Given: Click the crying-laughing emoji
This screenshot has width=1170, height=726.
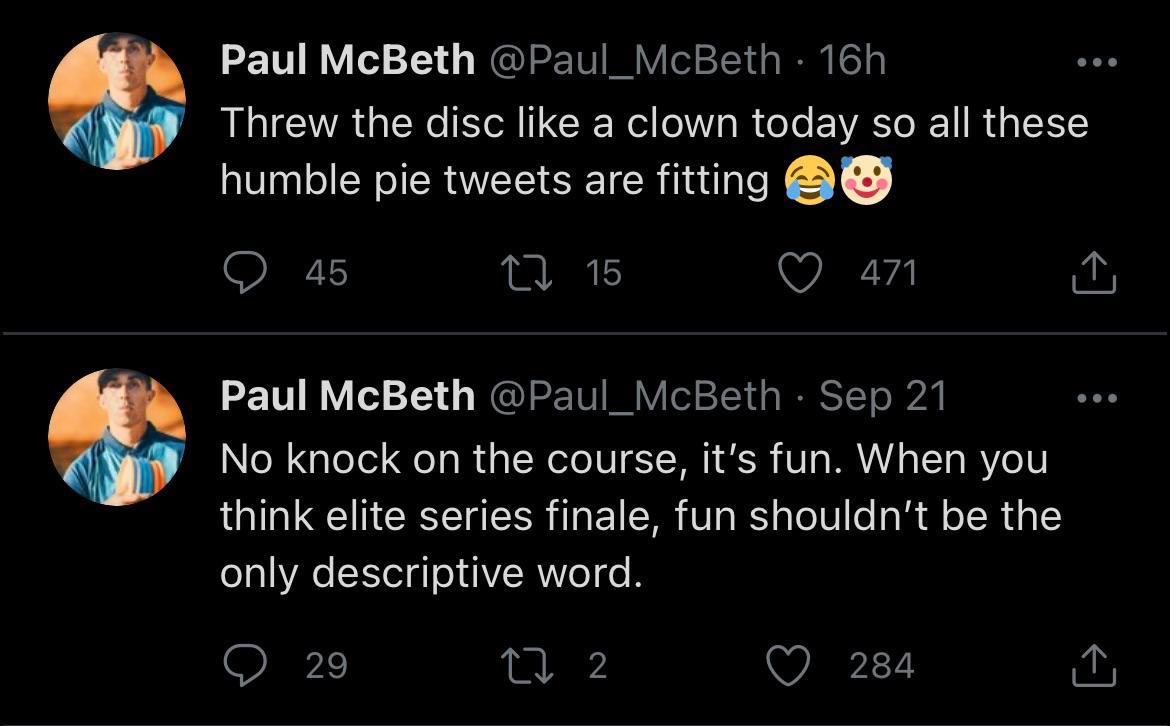Looking at the screenshot, I should coord(809,181).
